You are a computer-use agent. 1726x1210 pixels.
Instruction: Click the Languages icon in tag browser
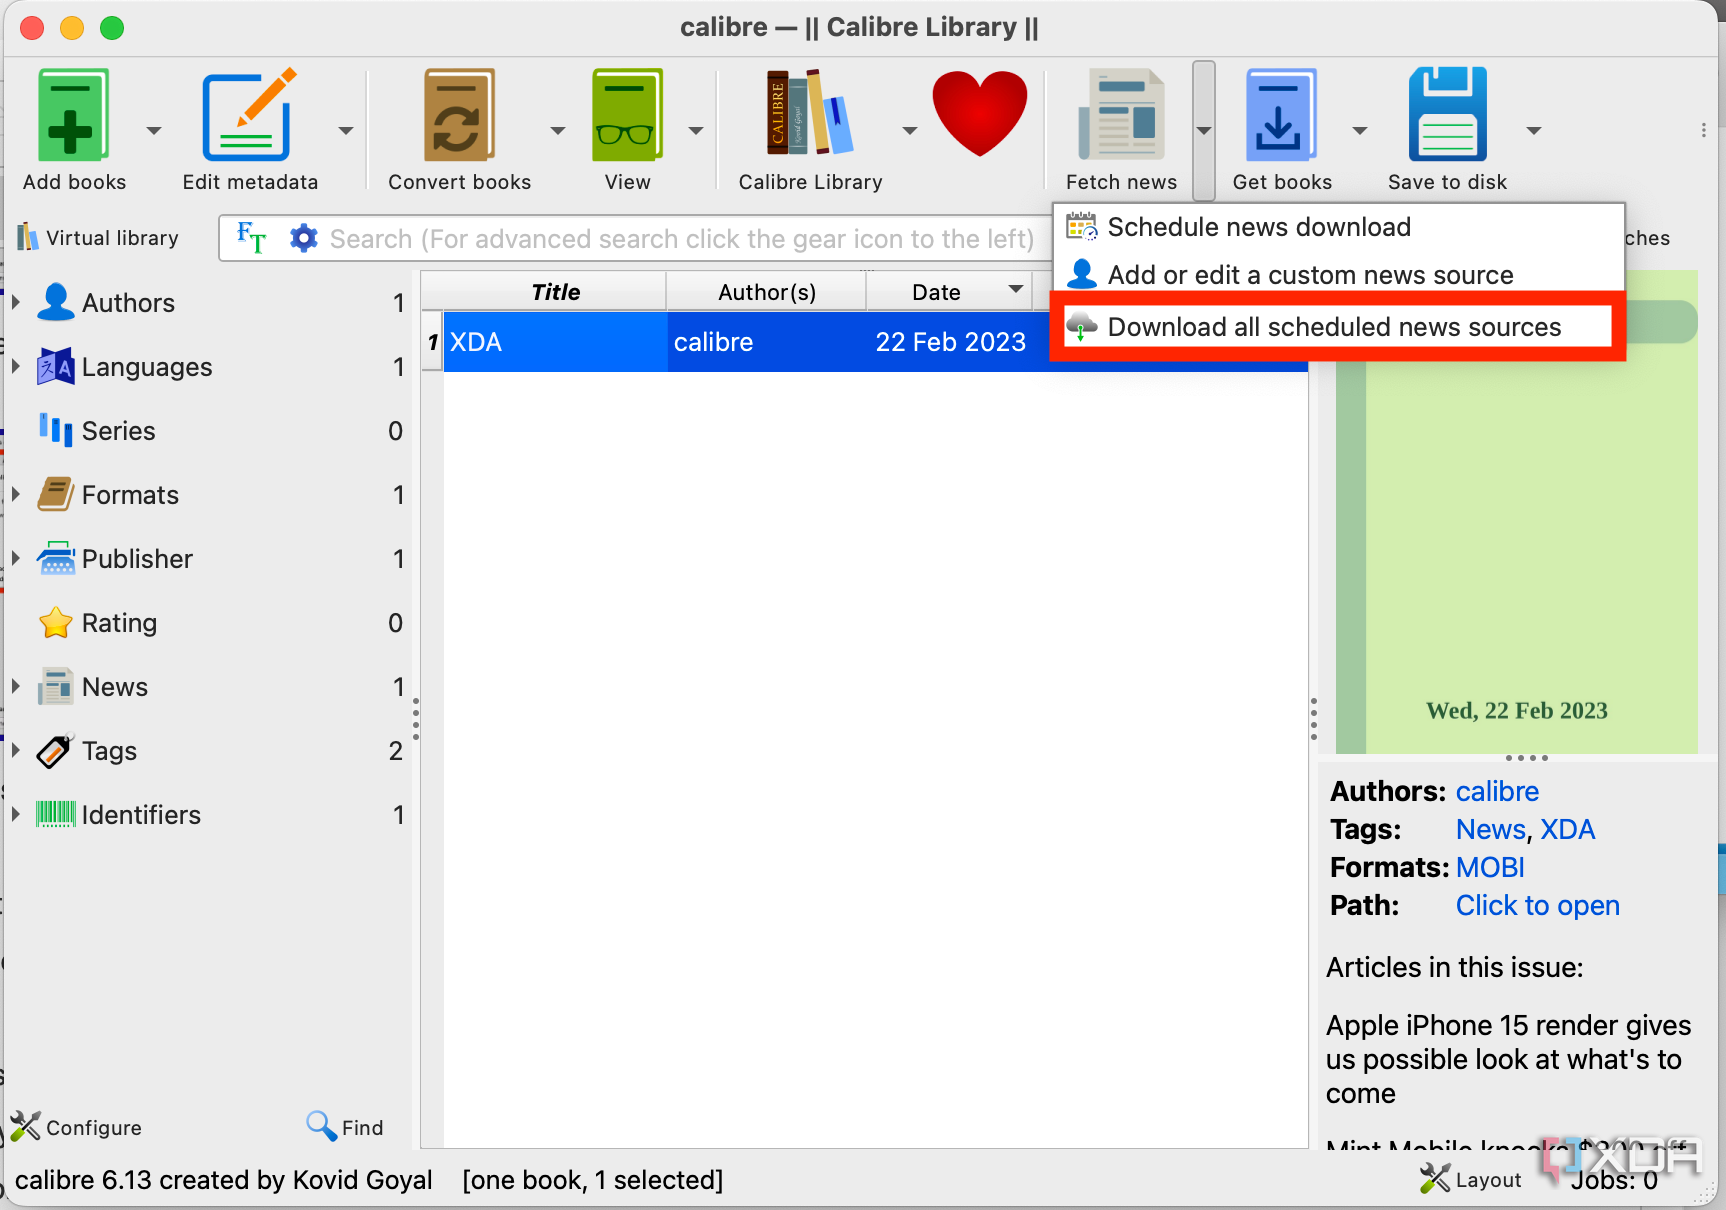point(55,367)
